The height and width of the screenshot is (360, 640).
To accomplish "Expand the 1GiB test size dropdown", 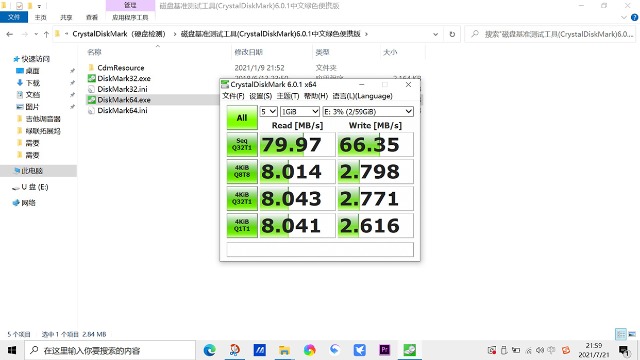I will tap(300, 111).
